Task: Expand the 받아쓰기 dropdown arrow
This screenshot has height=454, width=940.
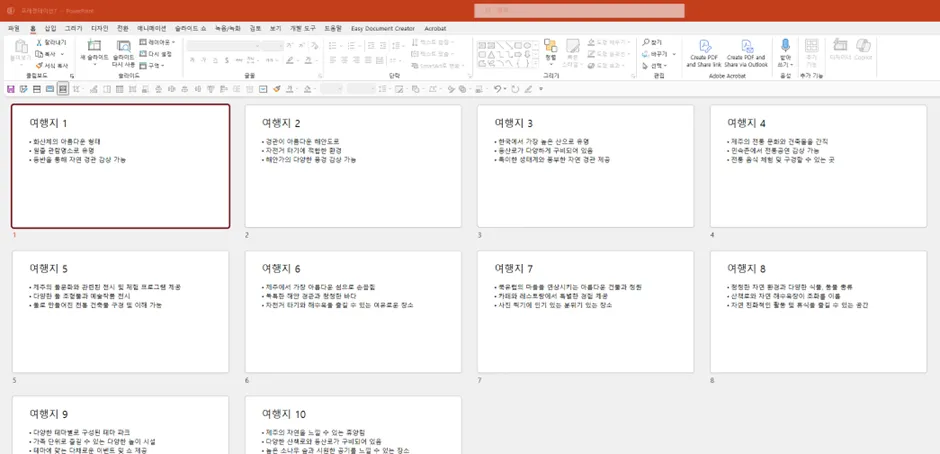Action: [x=791, y=65]
